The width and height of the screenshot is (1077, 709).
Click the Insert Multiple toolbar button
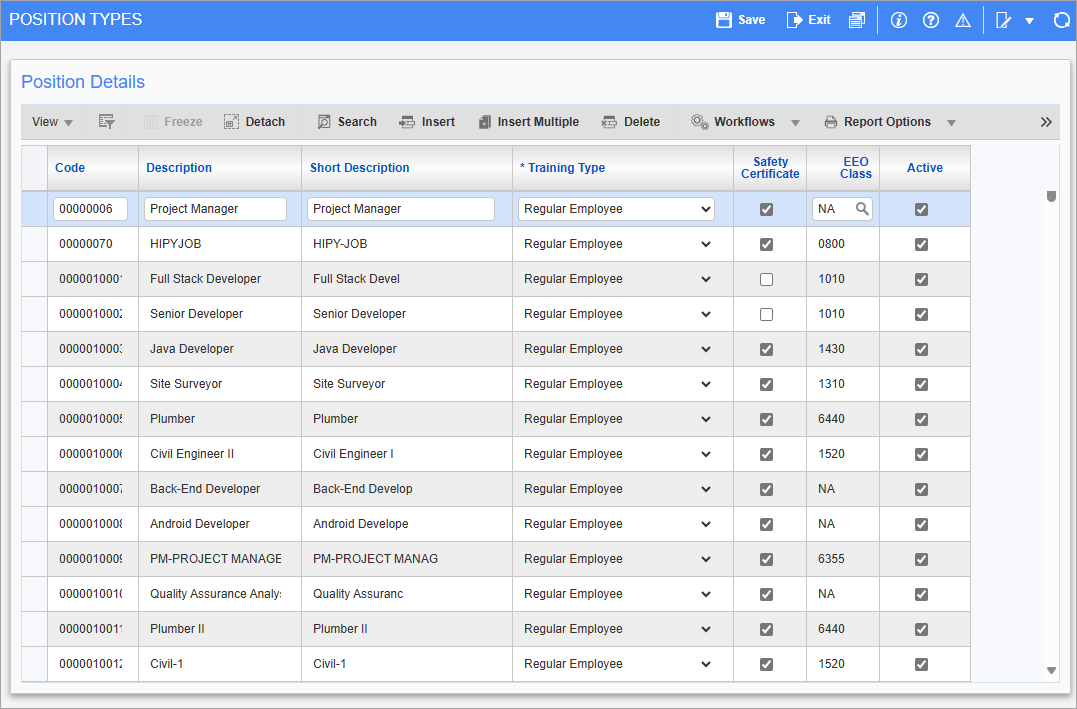coord(528,122)
